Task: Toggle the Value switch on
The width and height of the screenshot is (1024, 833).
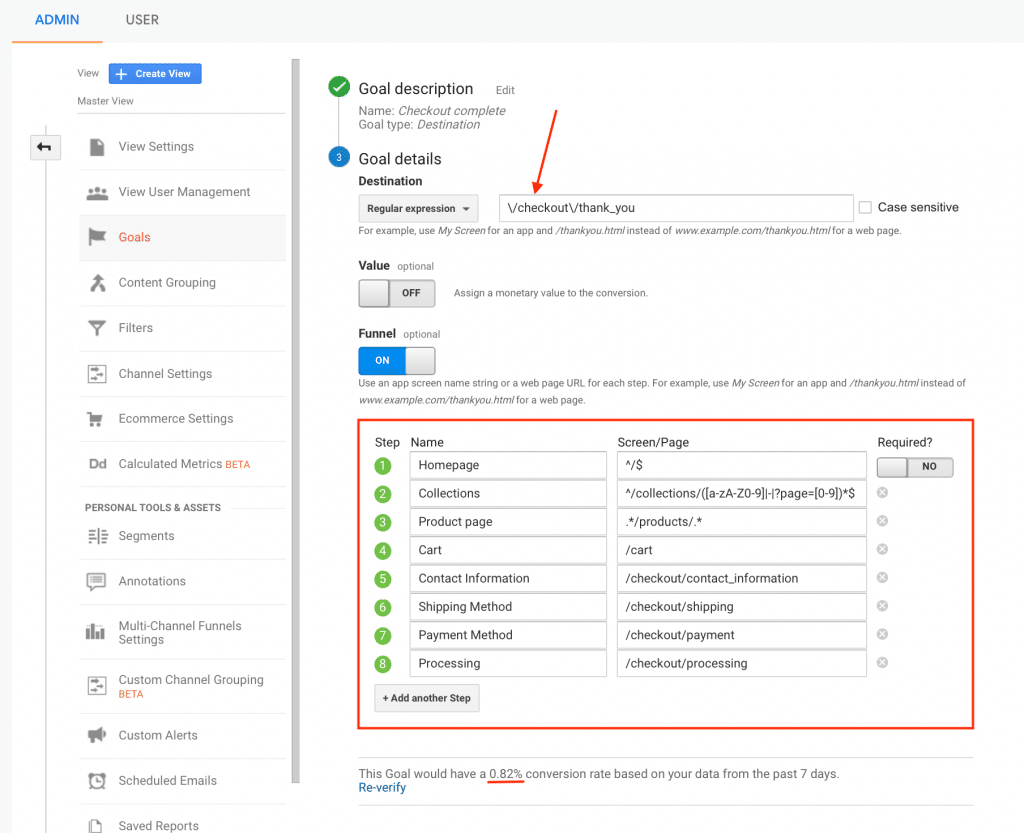Action: tap(396, 293)
